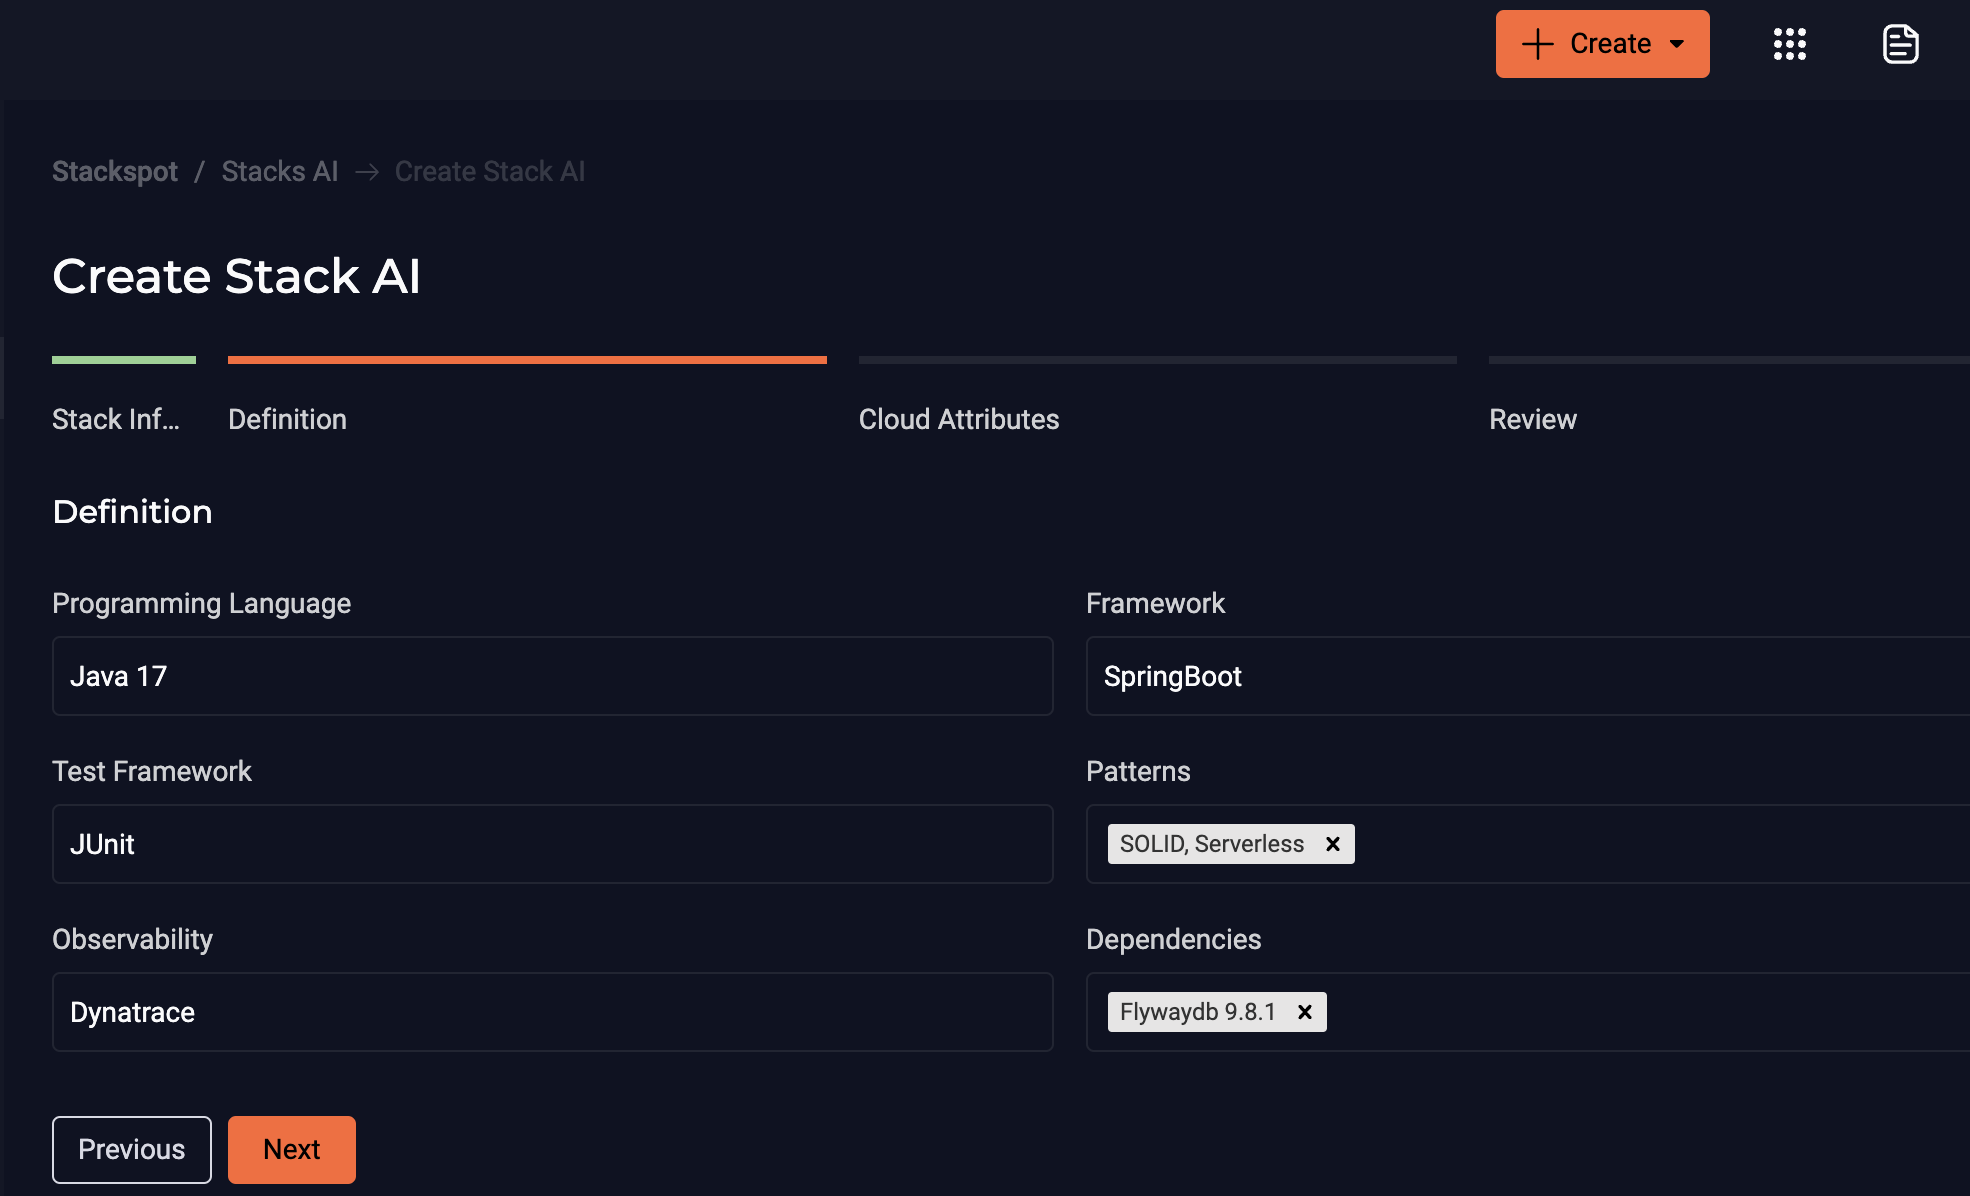Switch to the Review step
The height and width of the screenshot is (1196, 1970).
coord(1532,419)
